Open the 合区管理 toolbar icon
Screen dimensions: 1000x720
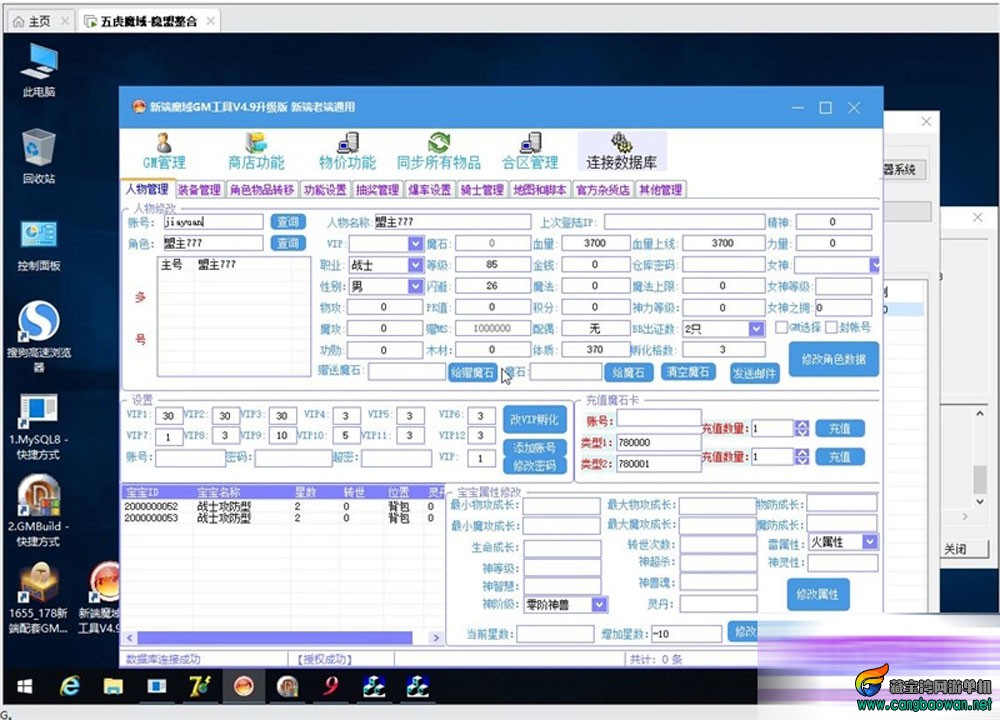(530, 151)
